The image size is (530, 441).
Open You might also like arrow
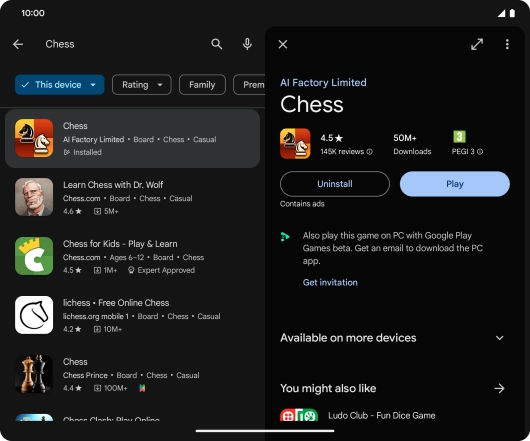point(500,389)
